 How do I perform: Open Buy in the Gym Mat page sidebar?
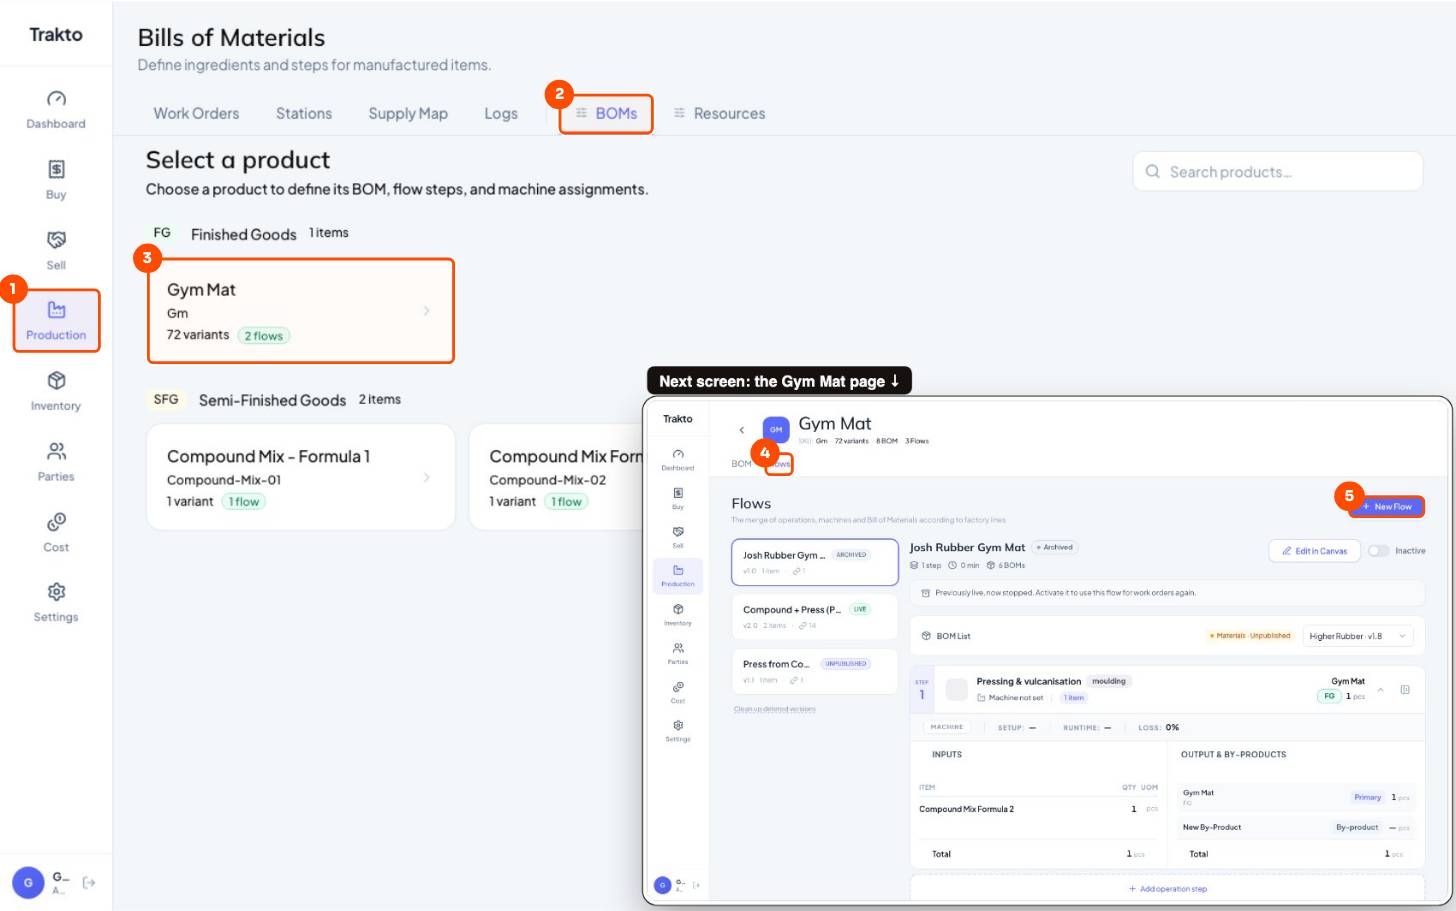[678, 498]
